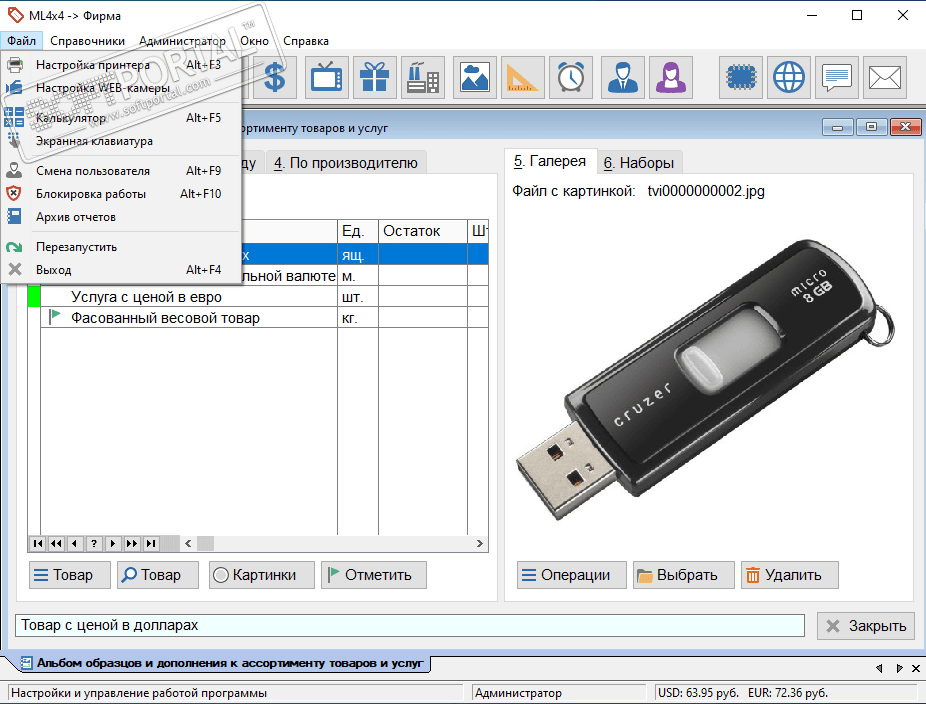Click the tab strip left arrow

point(879,668)
